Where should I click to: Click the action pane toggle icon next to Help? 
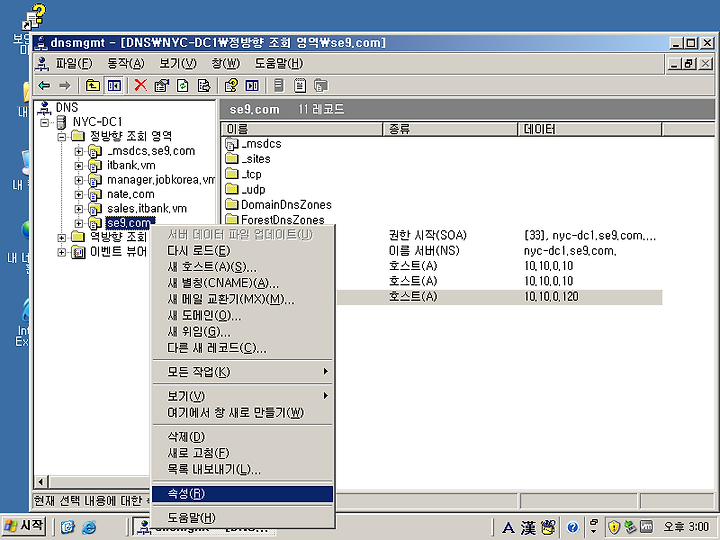click(252, 85)
